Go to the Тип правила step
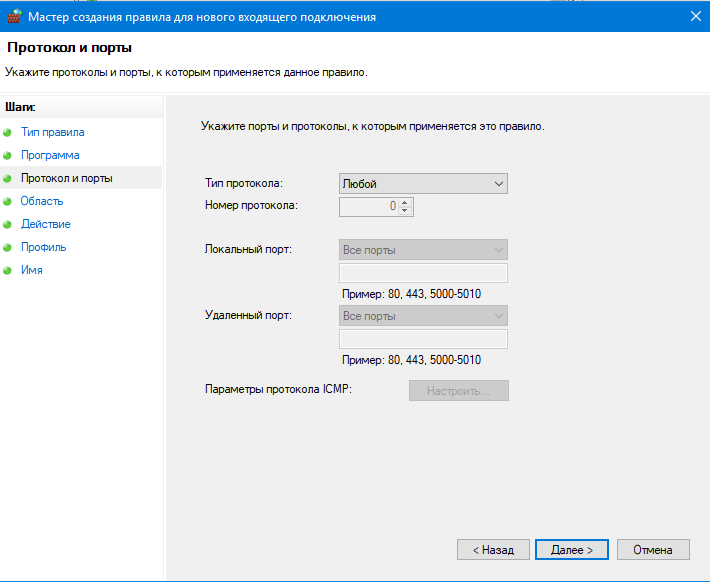The image size is (710, 582). click(52, 132)
